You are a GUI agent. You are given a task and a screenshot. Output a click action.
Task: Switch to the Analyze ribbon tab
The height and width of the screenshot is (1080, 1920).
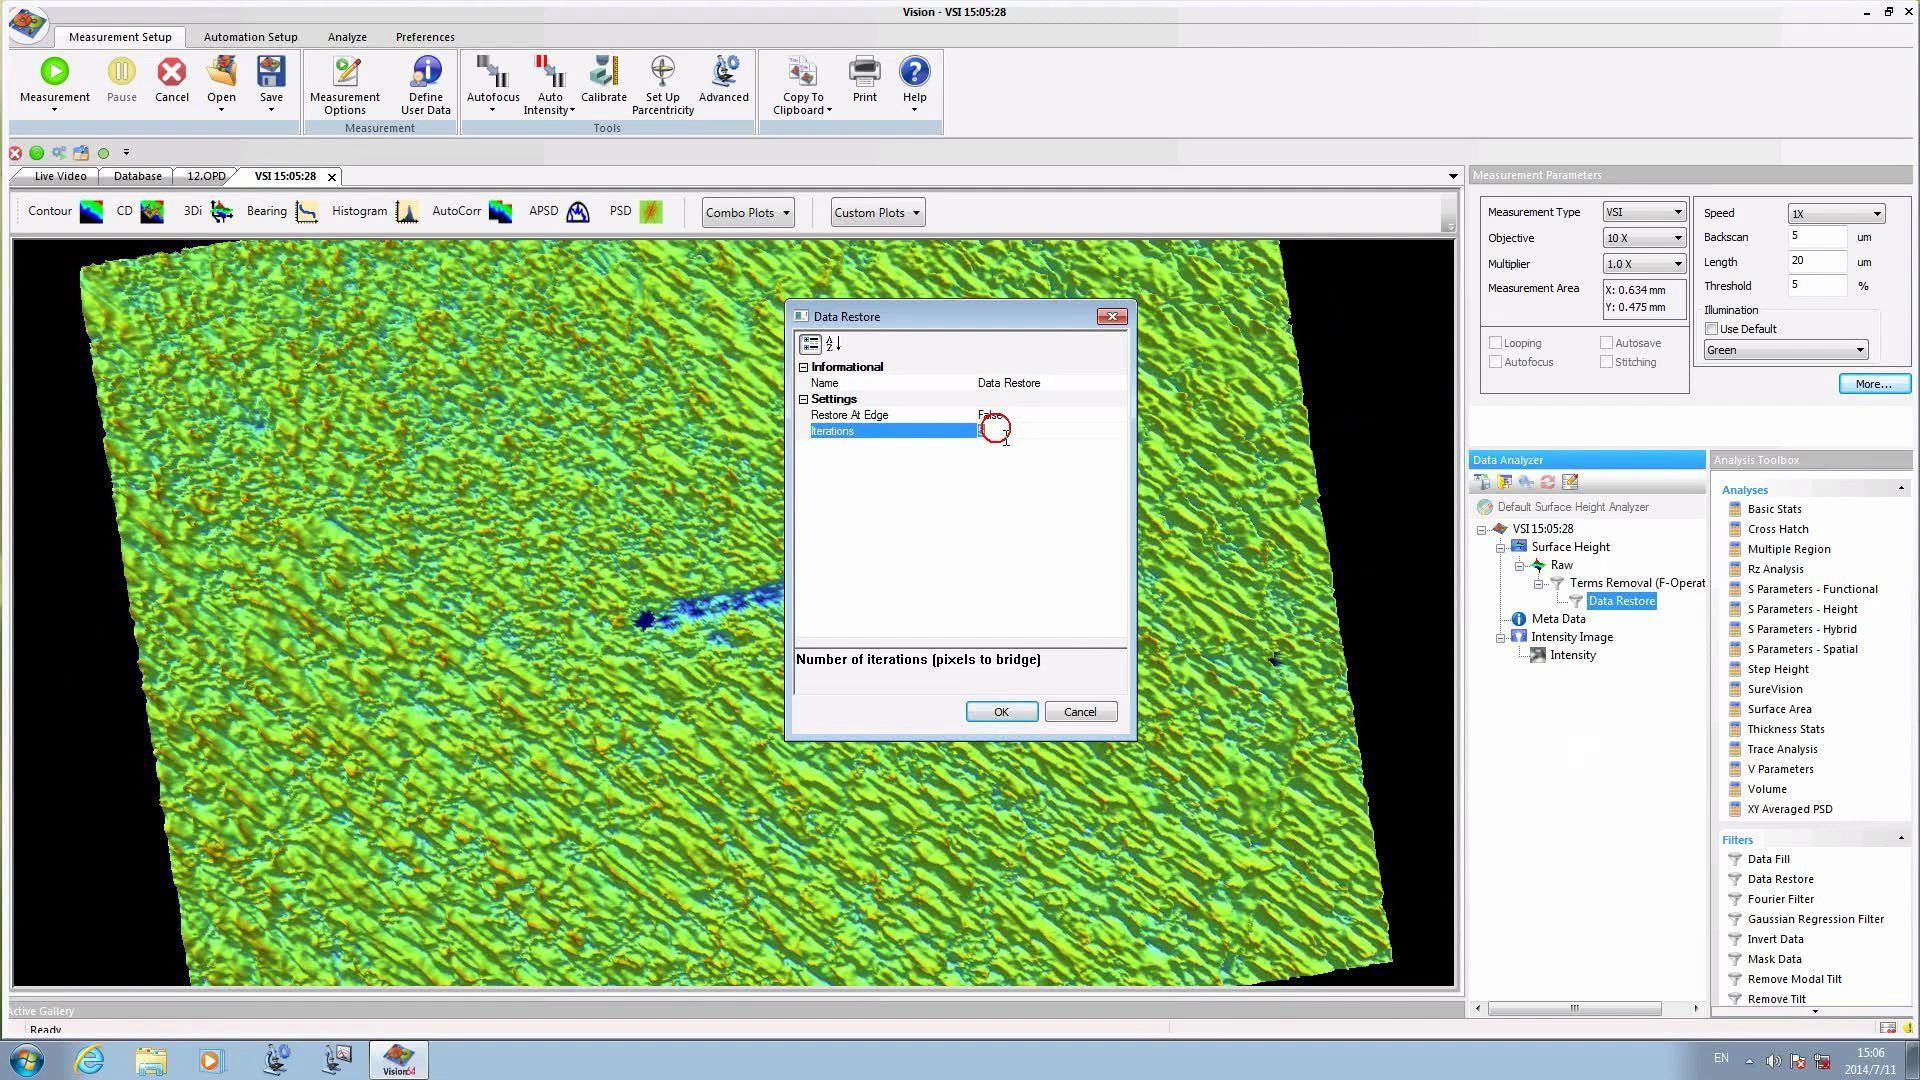coord(347,37)
